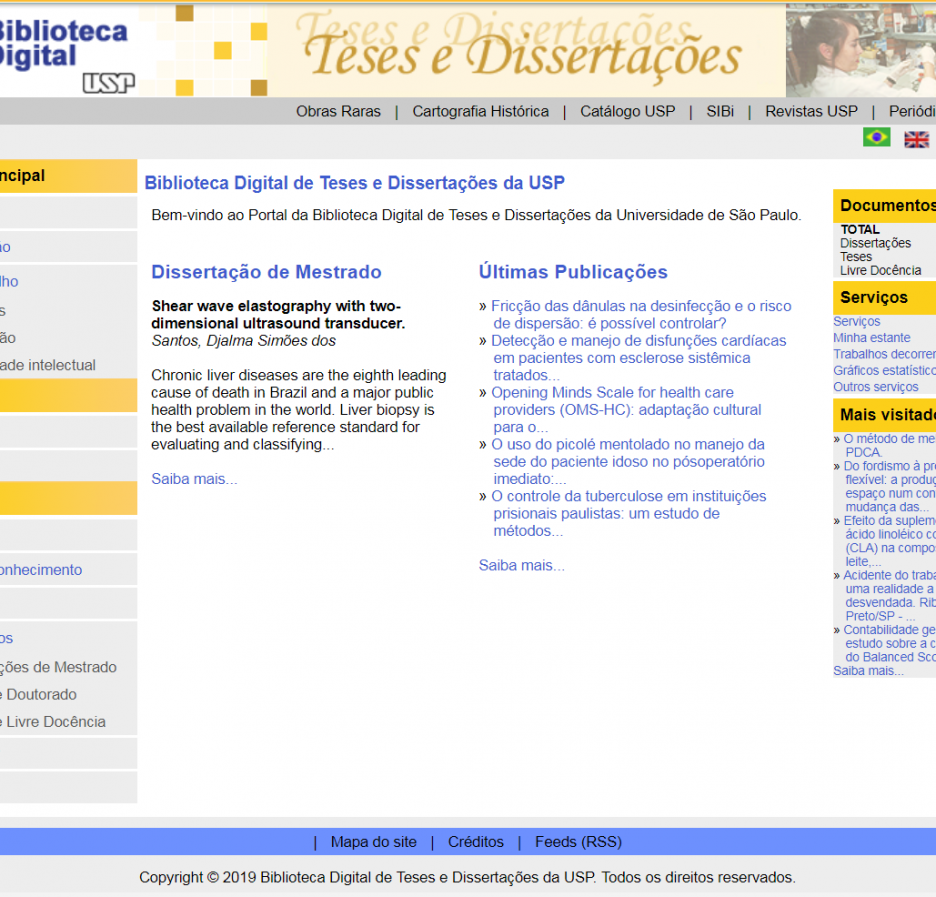
Task: Open 'Fricção das dânulas na desinfecção' publication
Action: 641,315
